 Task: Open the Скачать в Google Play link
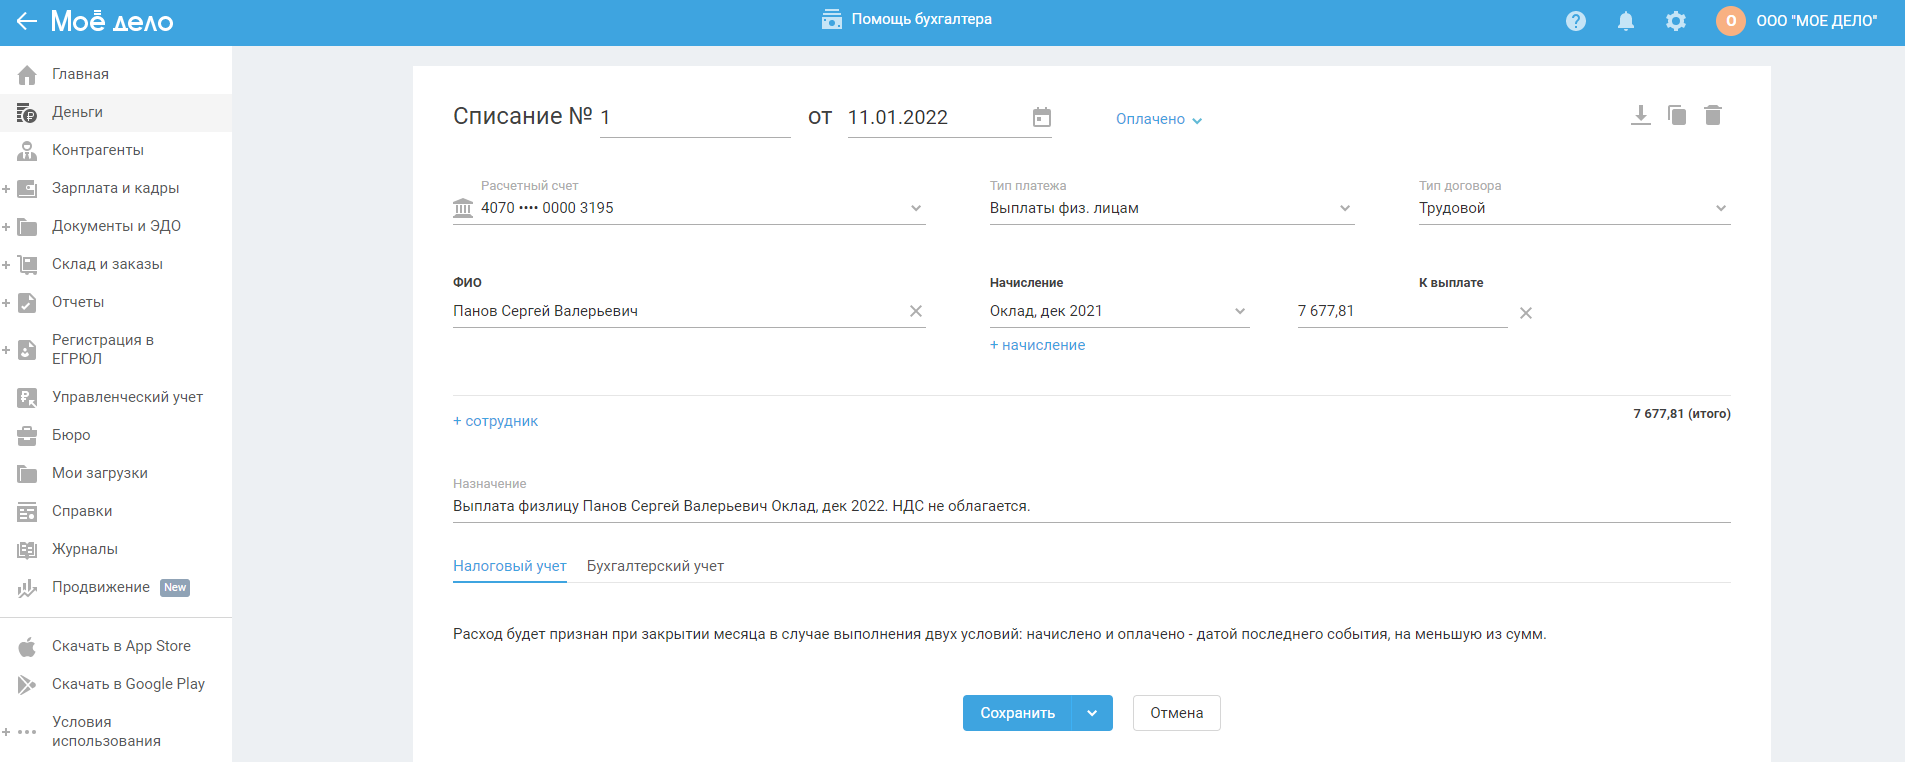pos(128,684)
